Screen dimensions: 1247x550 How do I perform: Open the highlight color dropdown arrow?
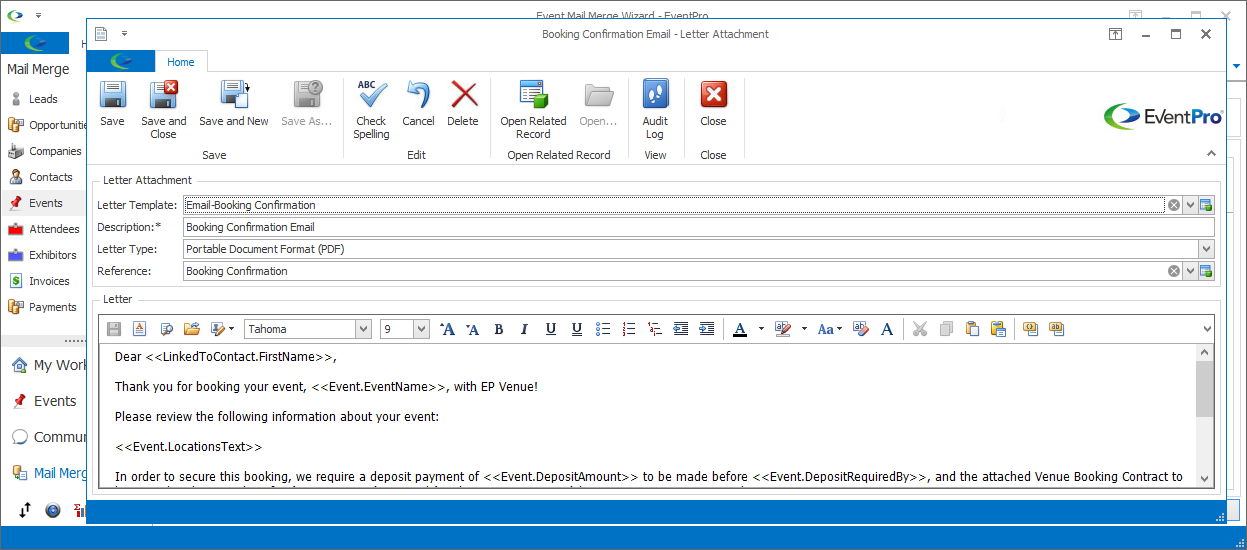pyautogui.click(x=803, y=329)
